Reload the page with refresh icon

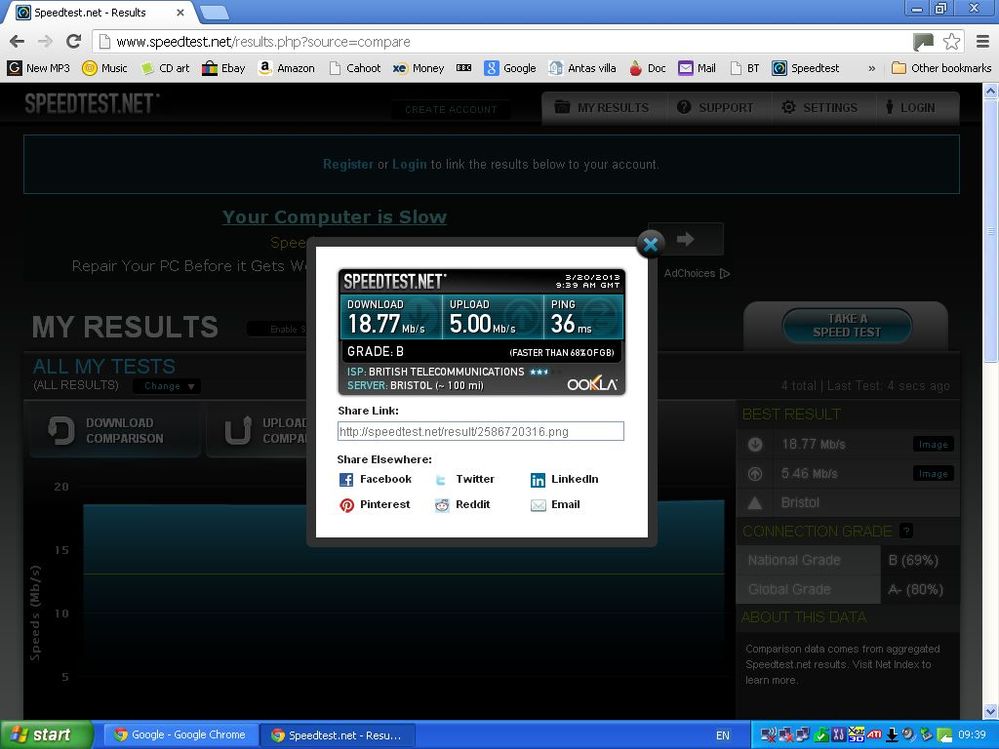pyautogui.click(x=74, y=41)
